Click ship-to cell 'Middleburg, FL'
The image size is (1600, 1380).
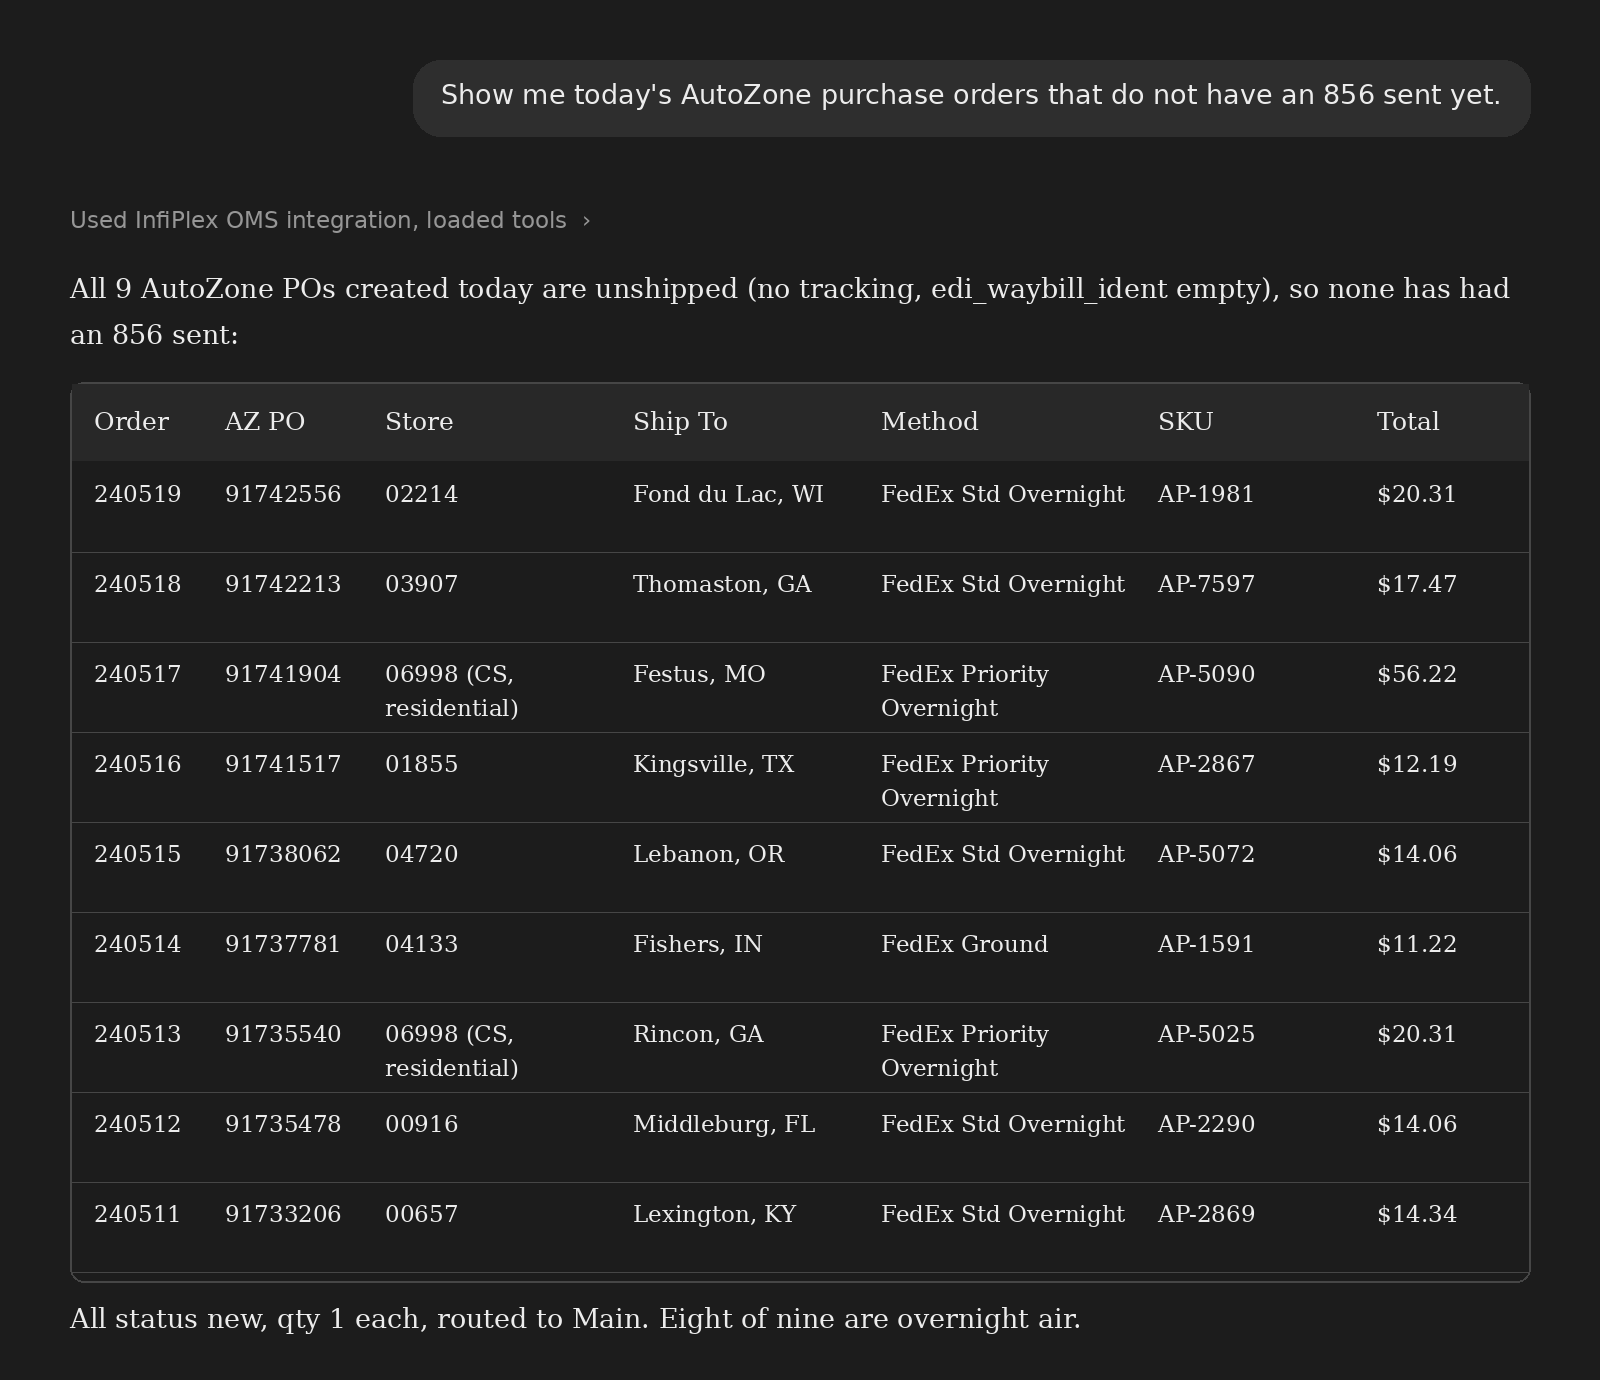(x=724, y=1125)
